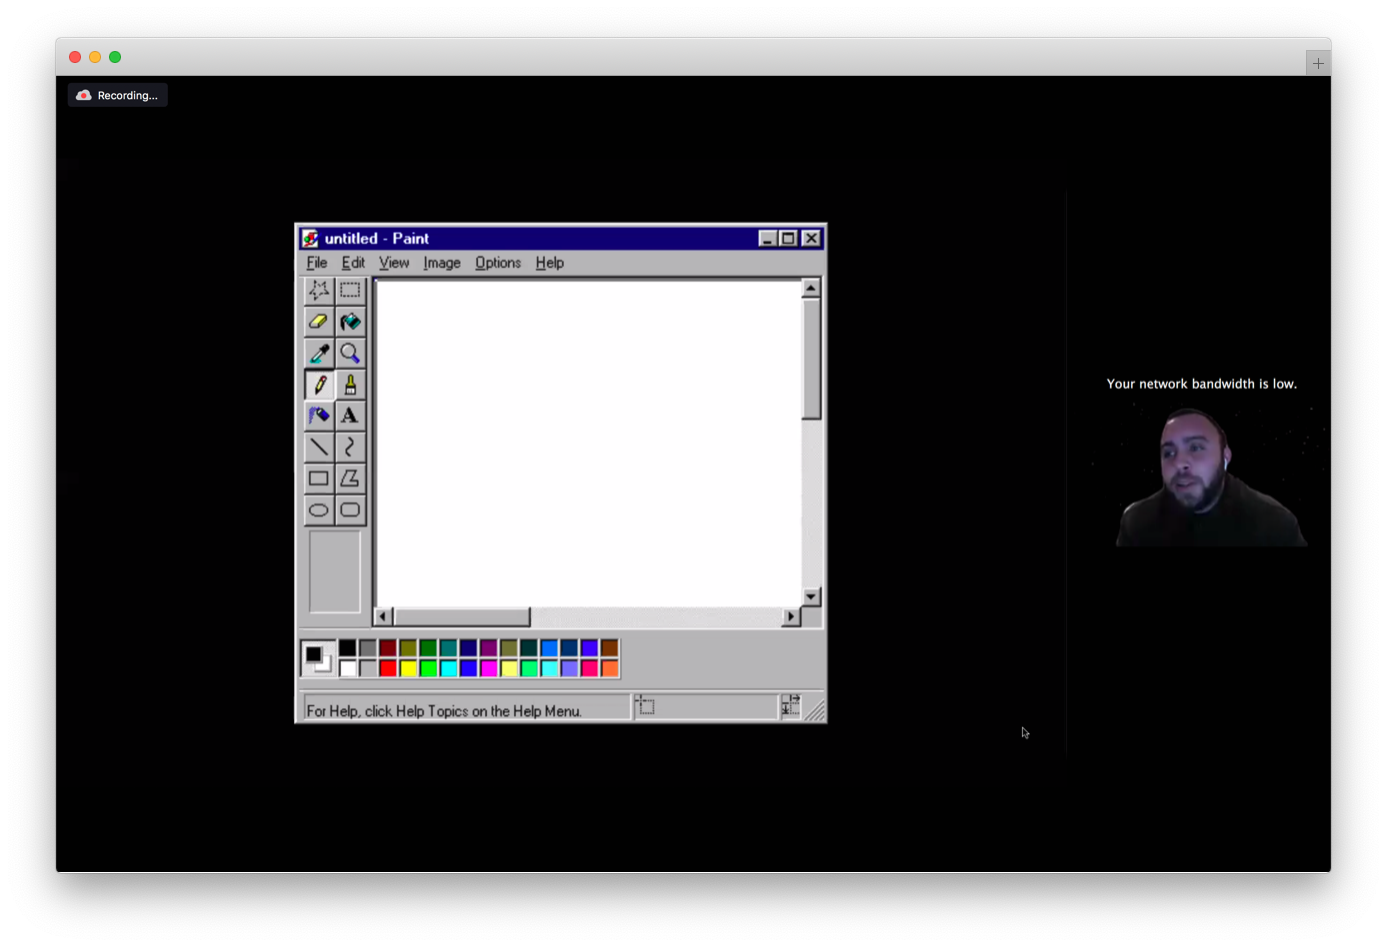Pick the Ellipse shape tool
Viewport: 1387px width, 947px height.
(x=319, y=510)
